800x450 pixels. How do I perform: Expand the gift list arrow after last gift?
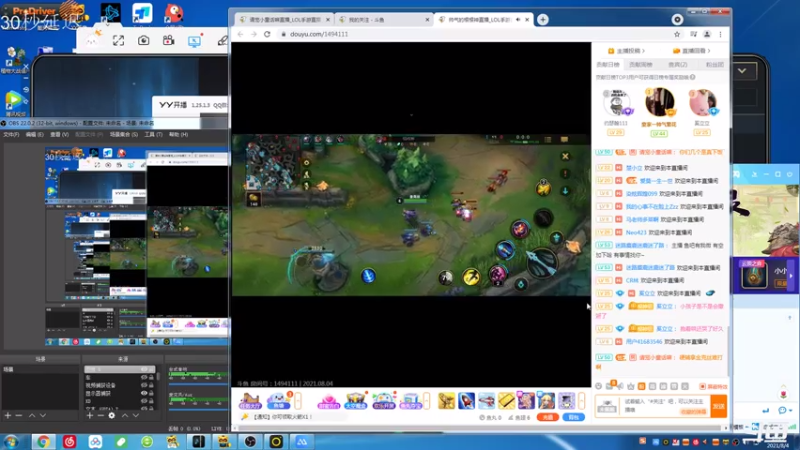(x=581, y=401)
